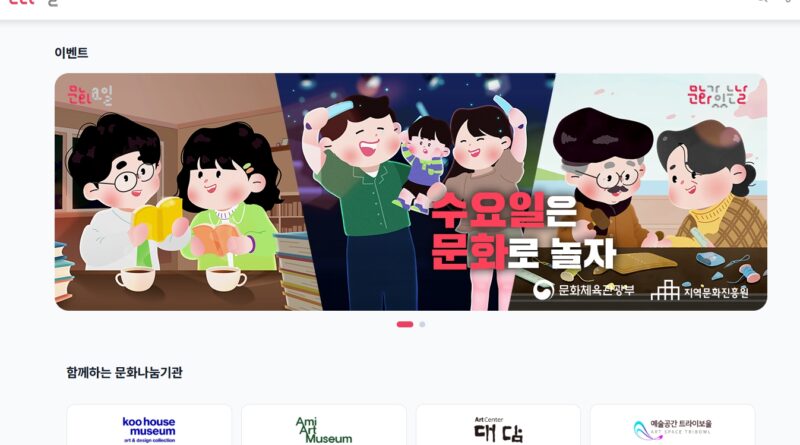Click the family waving light sticks illustration
Screen dimensions: 800x445
[x=408, y=199]
